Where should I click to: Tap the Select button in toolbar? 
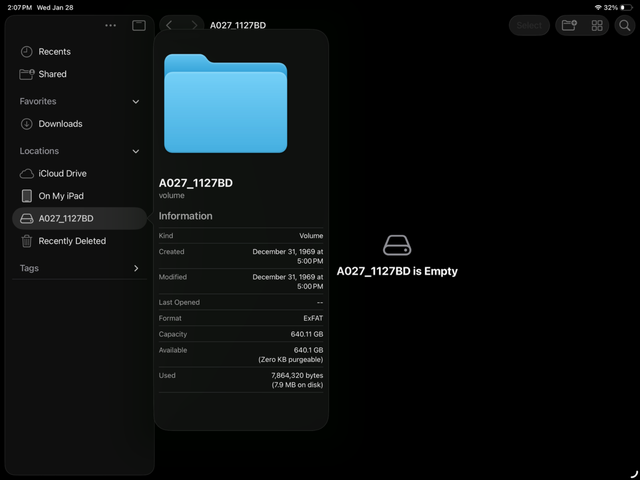point(529,25)
